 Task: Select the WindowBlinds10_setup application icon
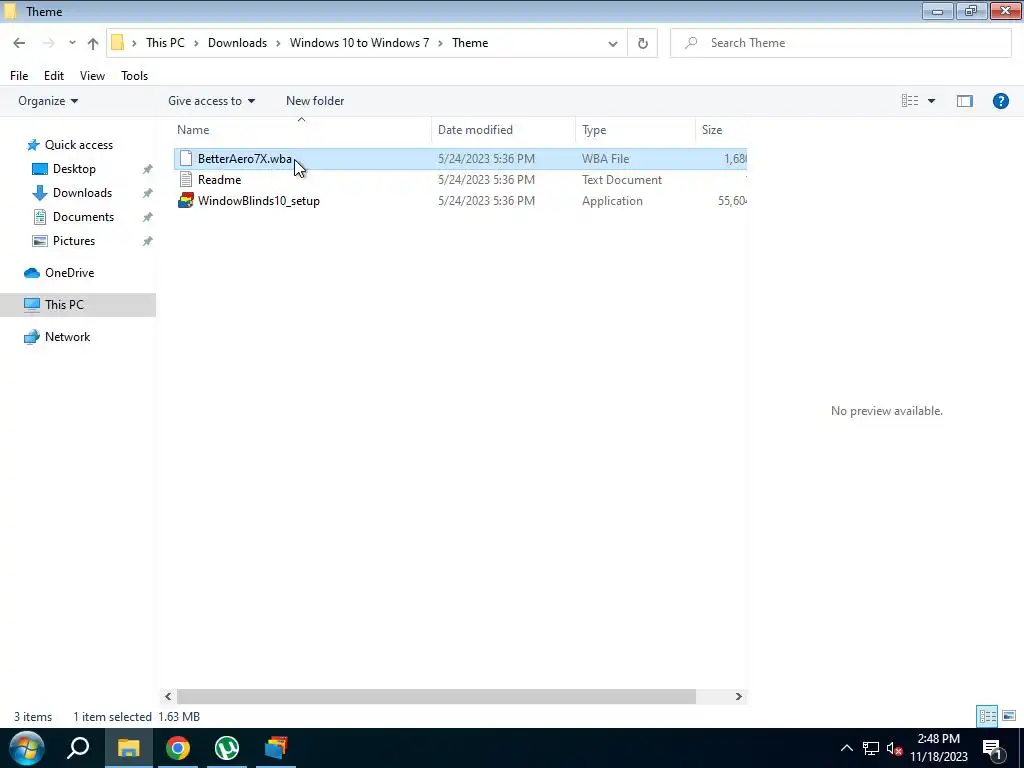point(186,200)
